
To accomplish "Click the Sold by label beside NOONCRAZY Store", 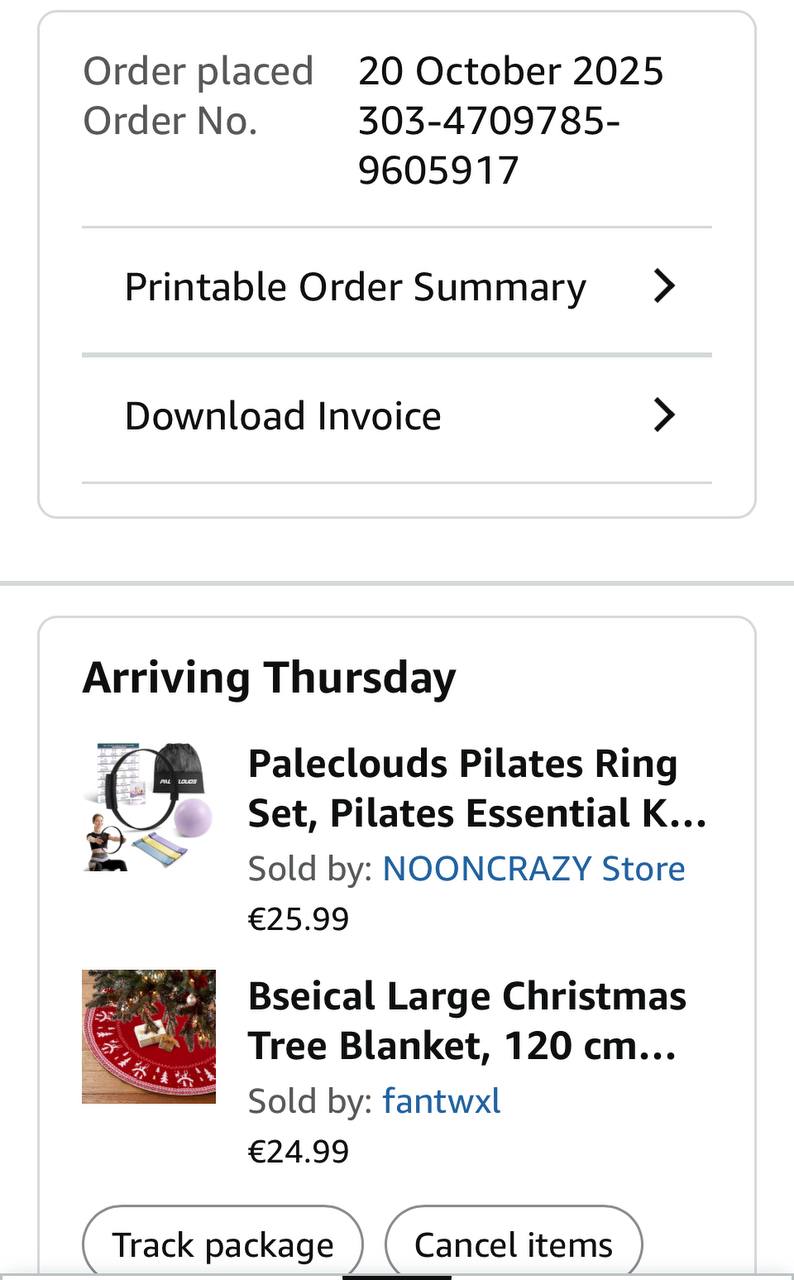I will [x=310, y=868].
